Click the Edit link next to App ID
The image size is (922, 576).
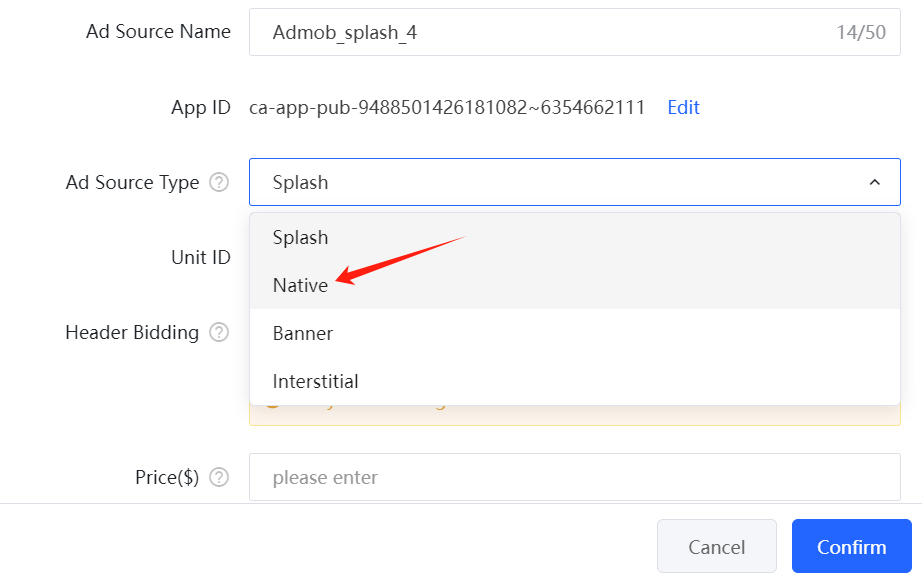[x=683, y=108]
